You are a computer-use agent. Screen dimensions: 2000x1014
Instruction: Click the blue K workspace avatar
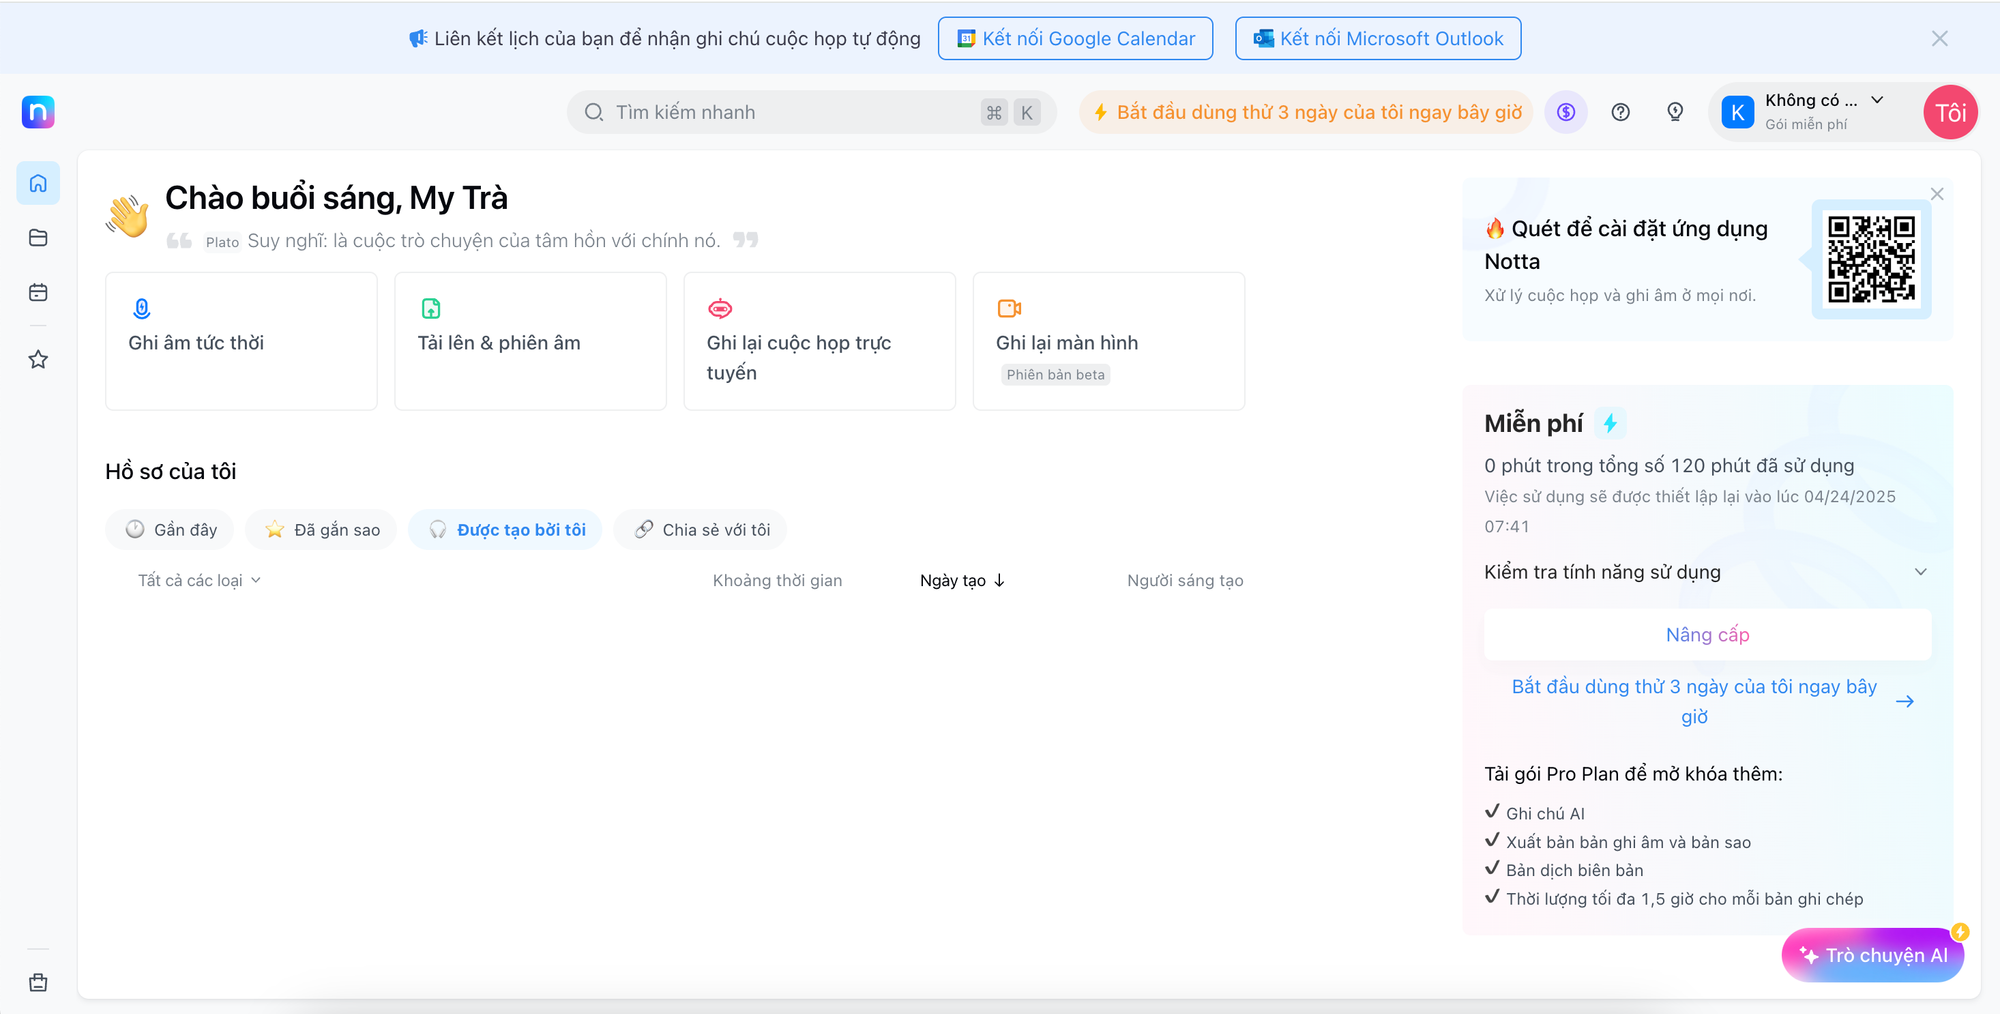(x=1738, y=112)
